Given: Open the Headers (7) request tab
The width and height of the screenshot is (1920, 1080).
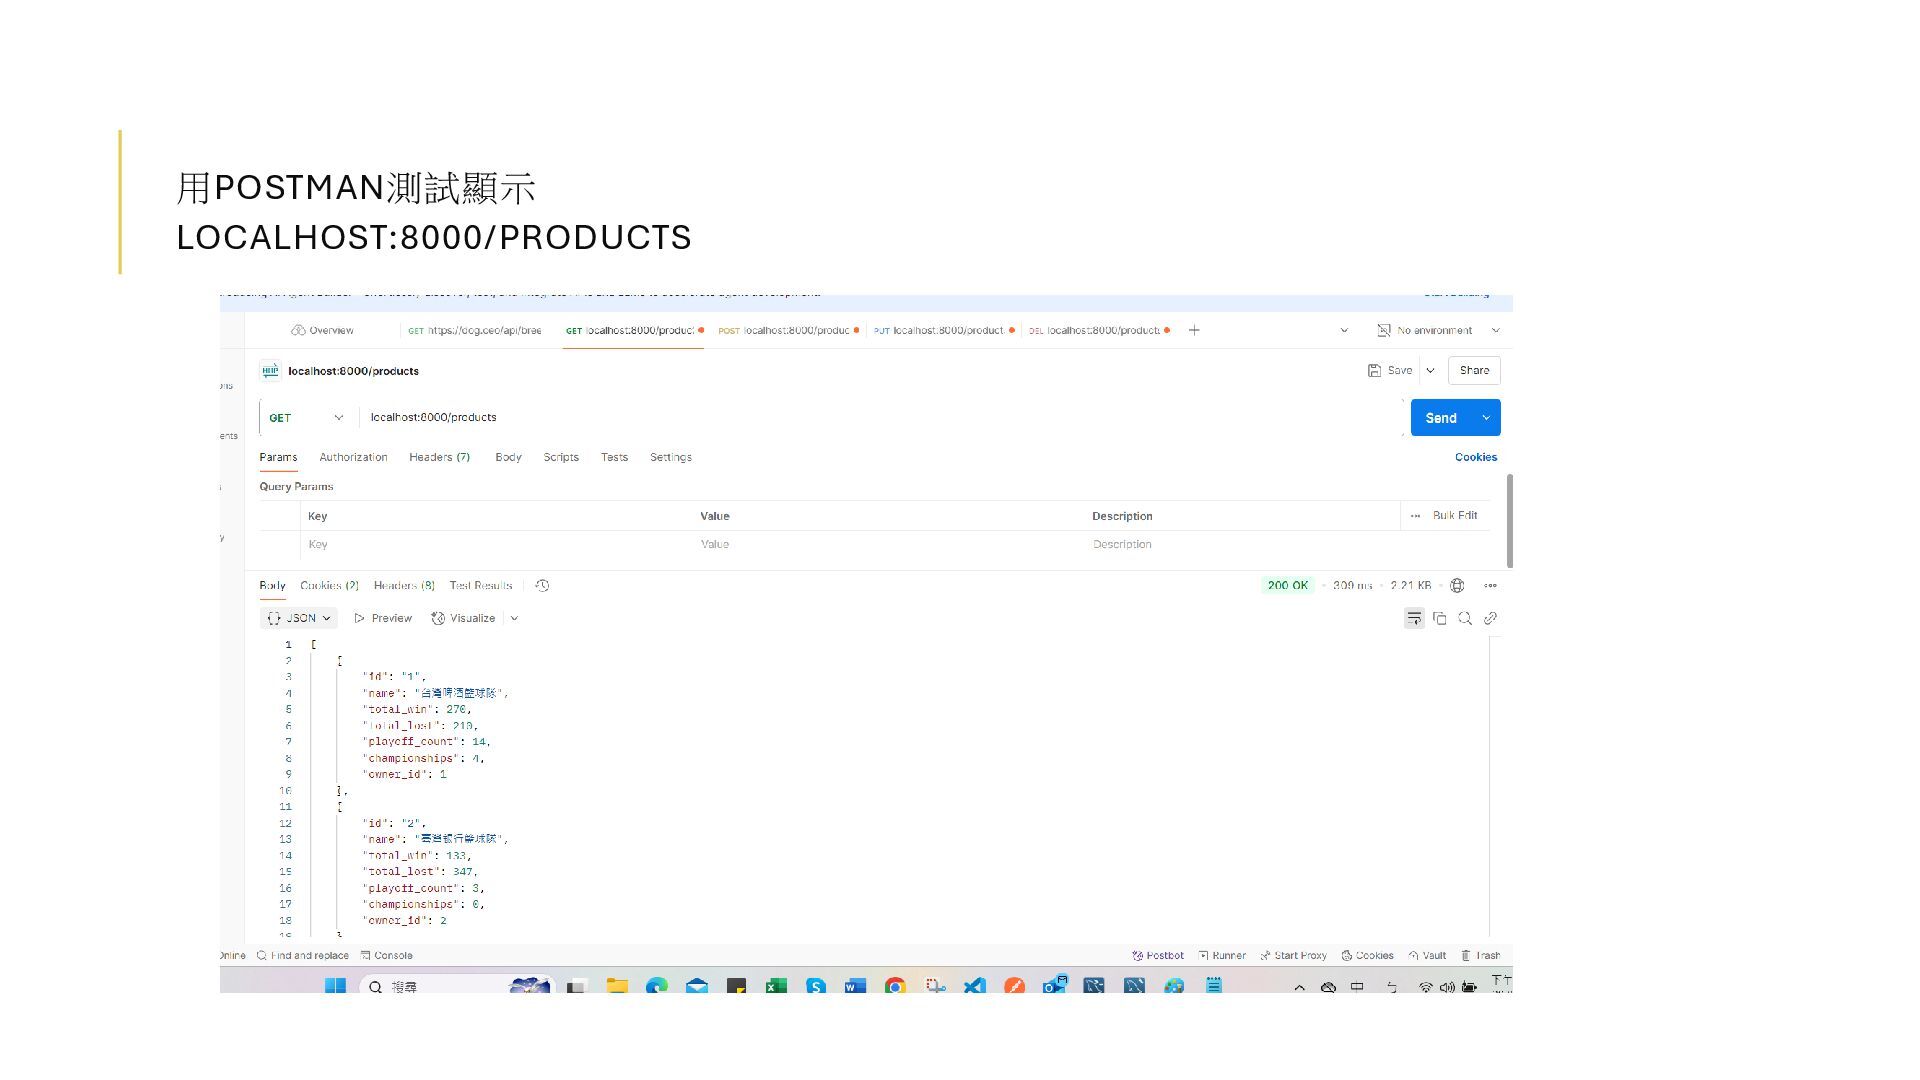Looking at the screenshot, I should pyautogui.click(x=439, y=457).
